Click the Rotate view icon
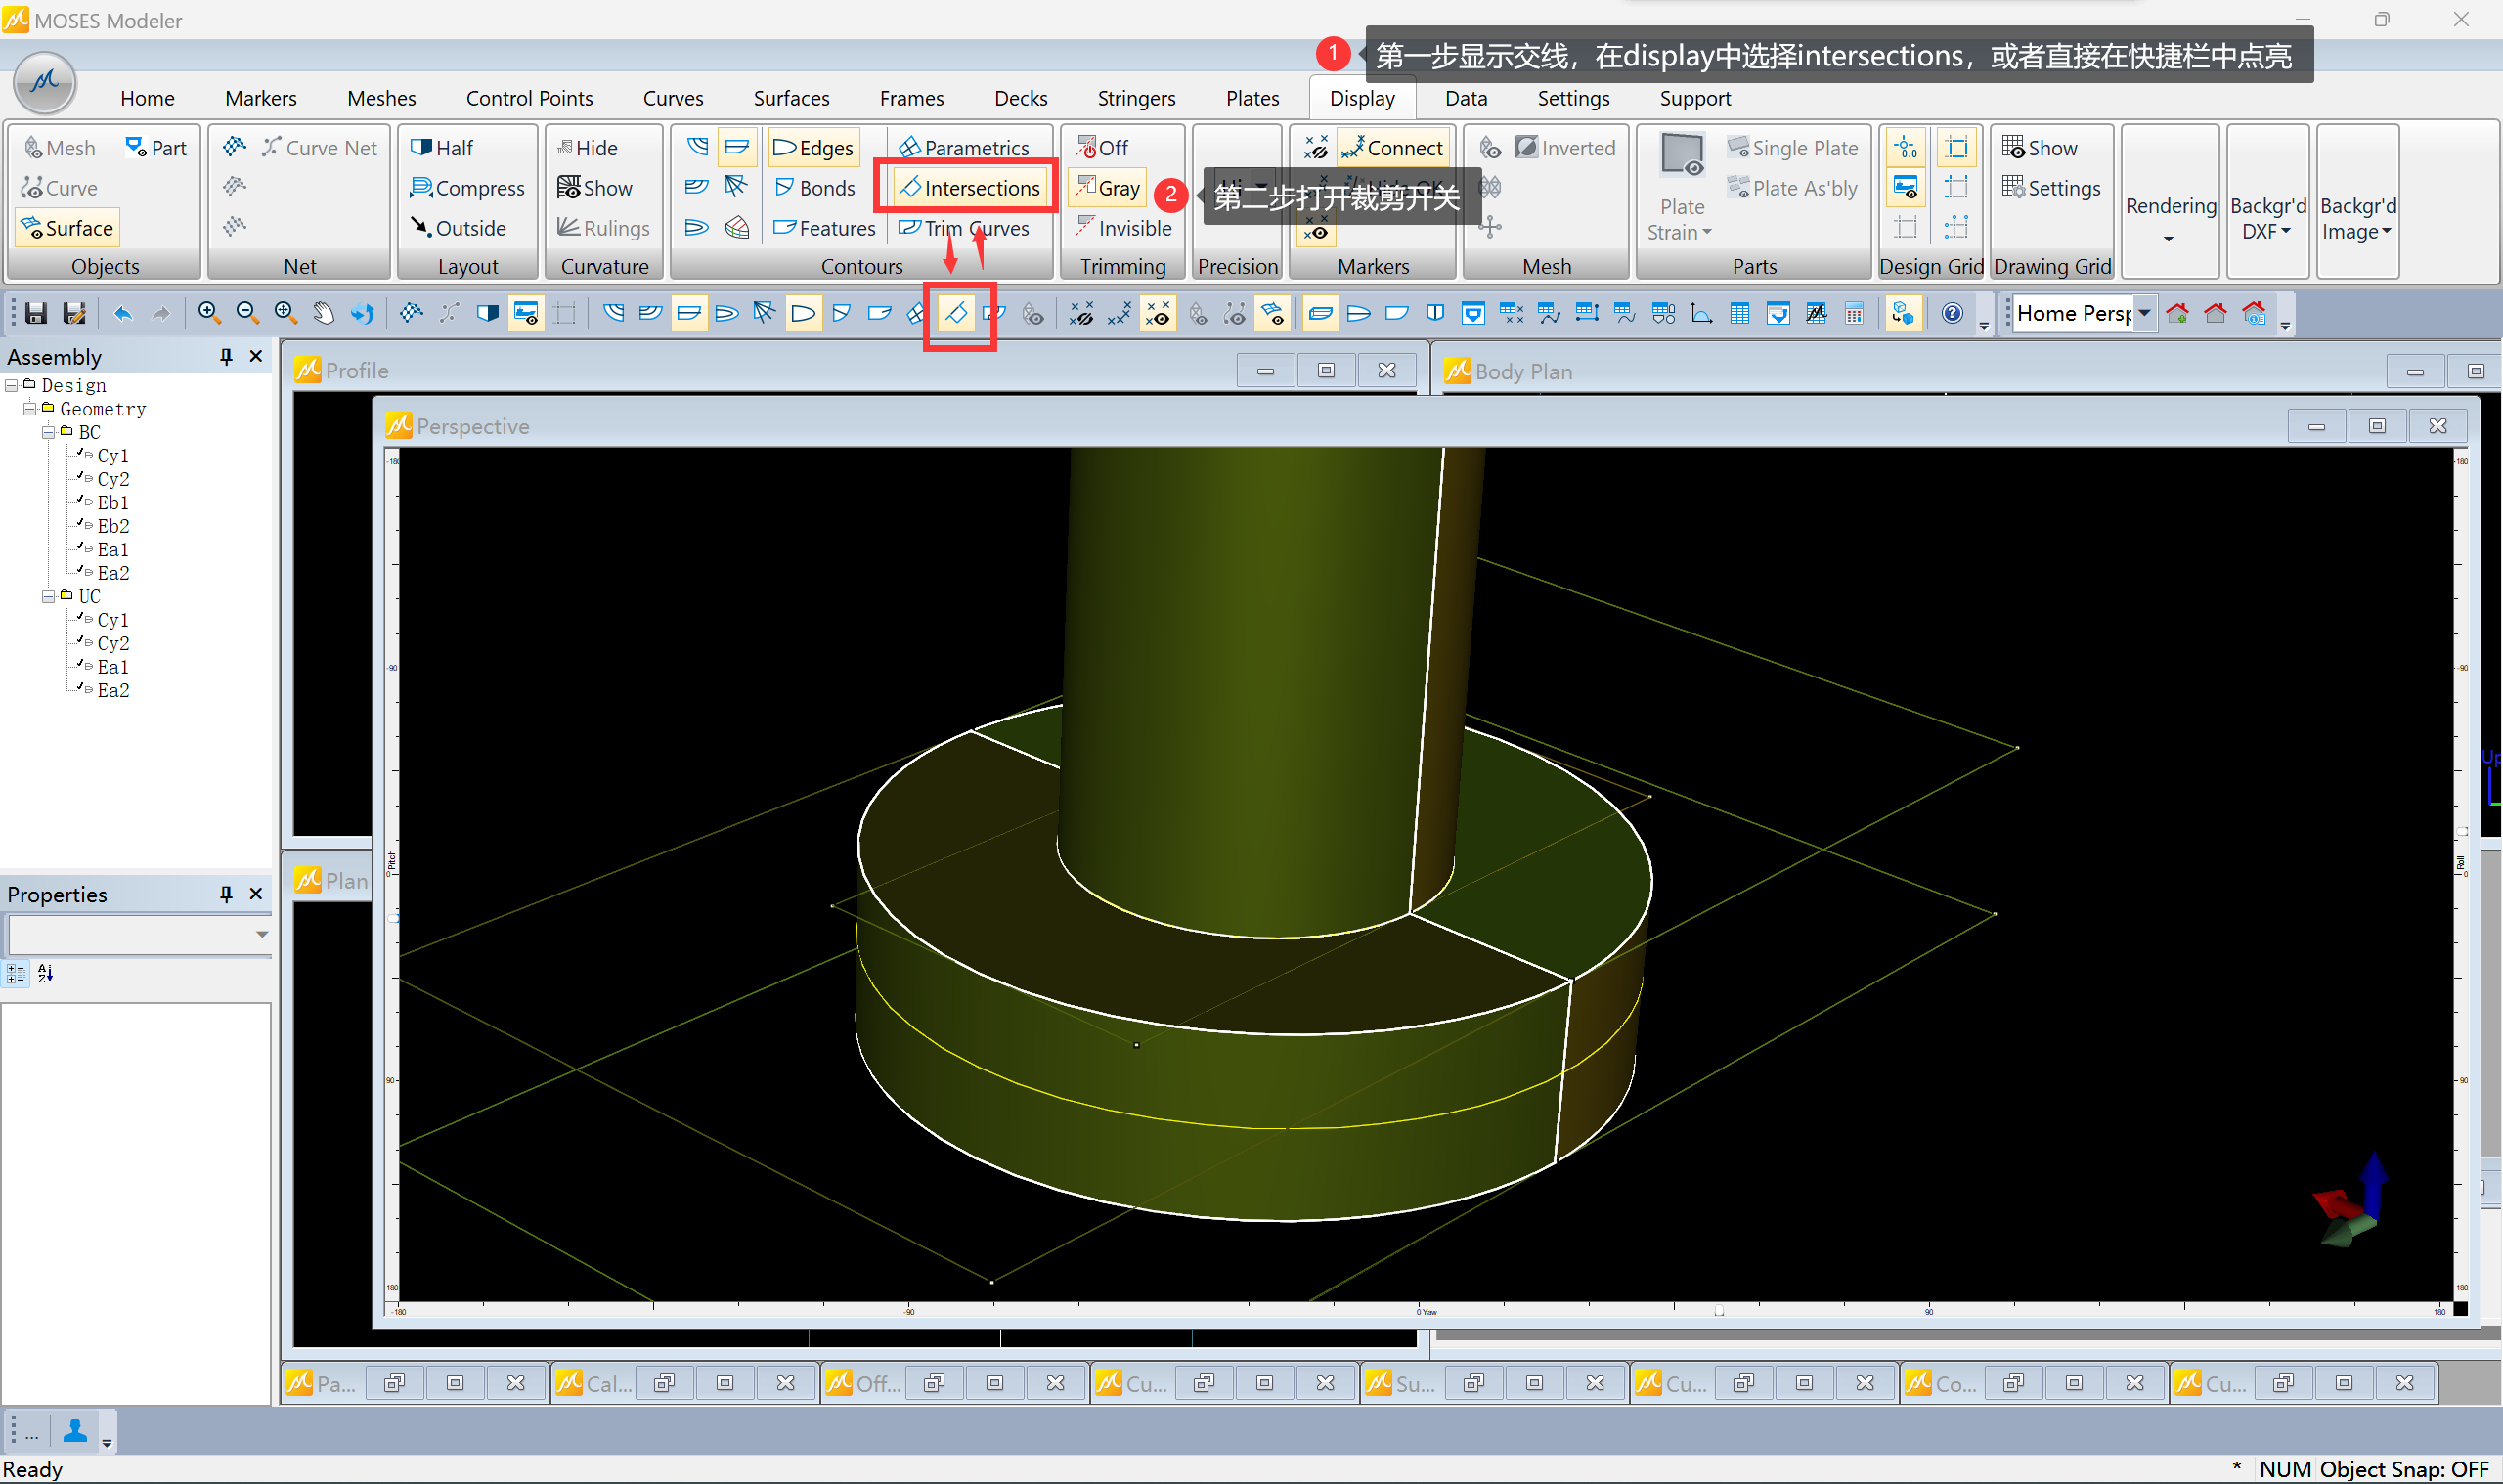 click(x=362, y=313)
